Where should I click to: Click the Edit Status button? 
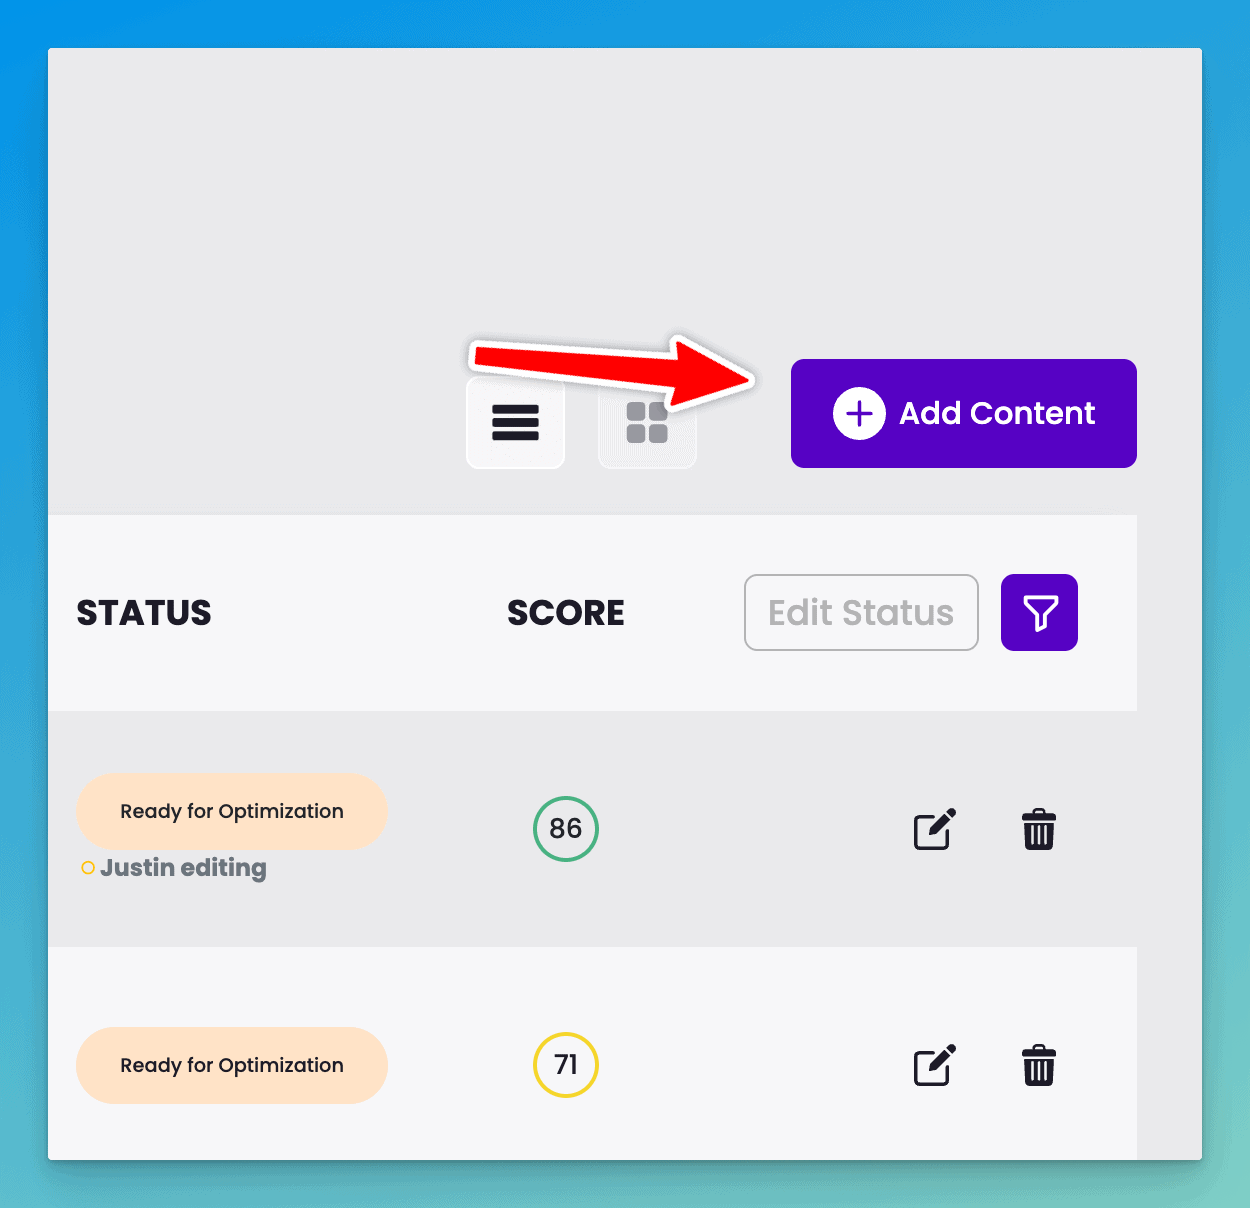point(861,612)
